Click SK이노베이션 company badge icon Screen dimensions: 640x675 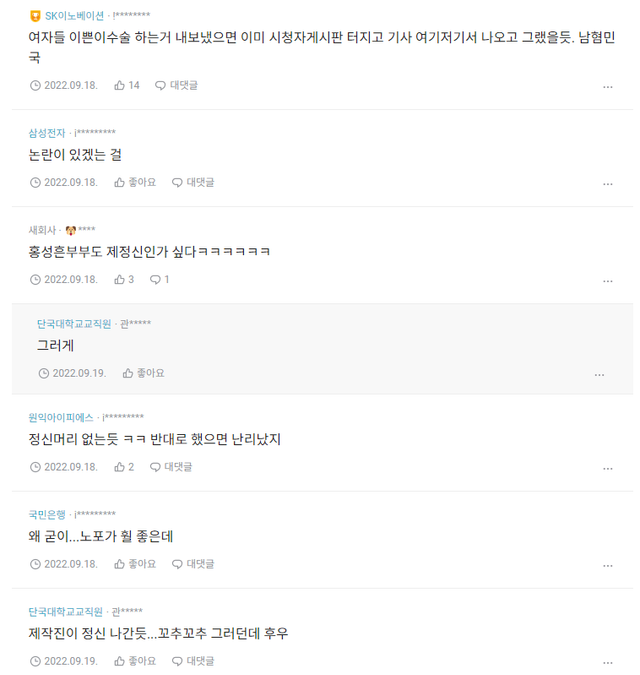(35, 15)
